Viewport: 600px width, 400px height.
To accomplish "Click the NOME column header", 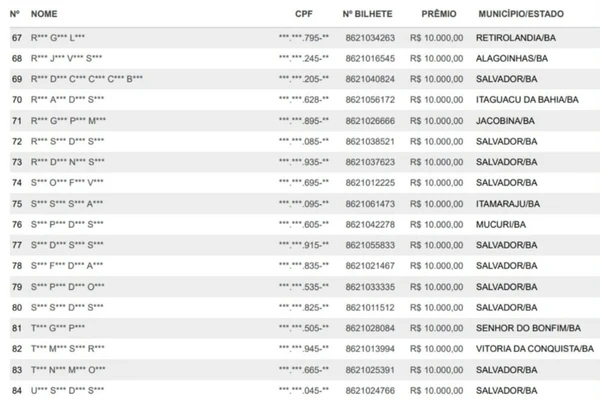I will coord(44,14).
